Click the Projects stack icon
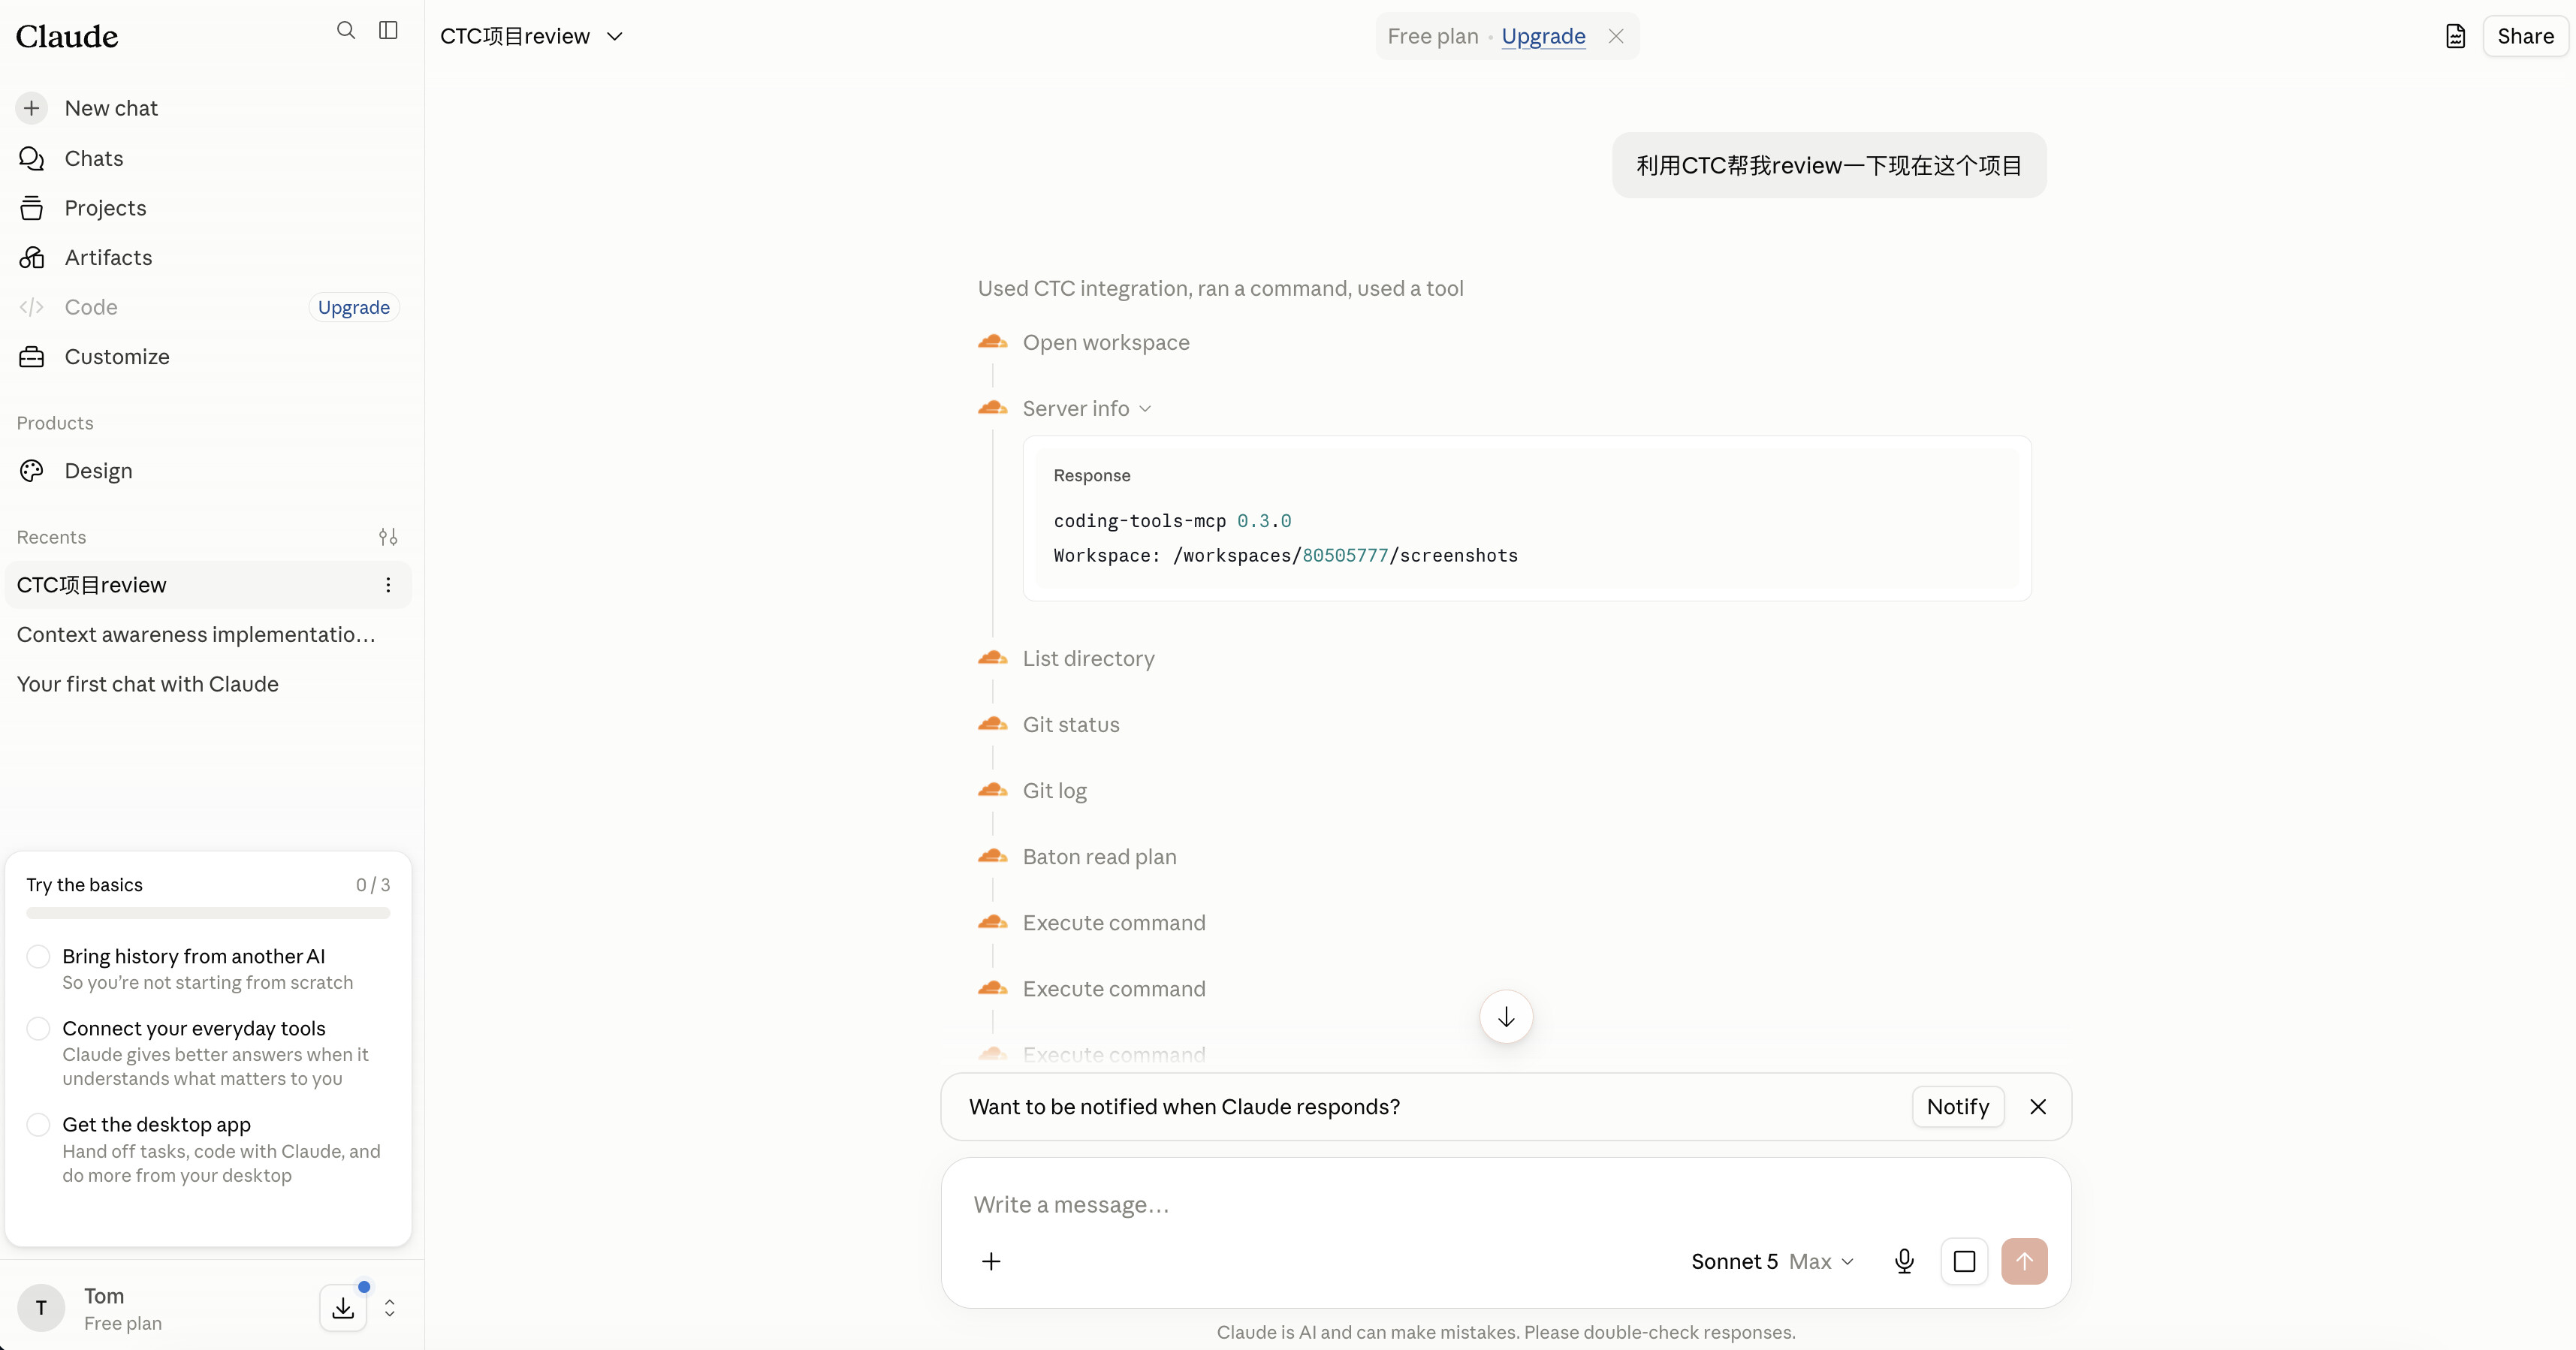 [32, 208]
